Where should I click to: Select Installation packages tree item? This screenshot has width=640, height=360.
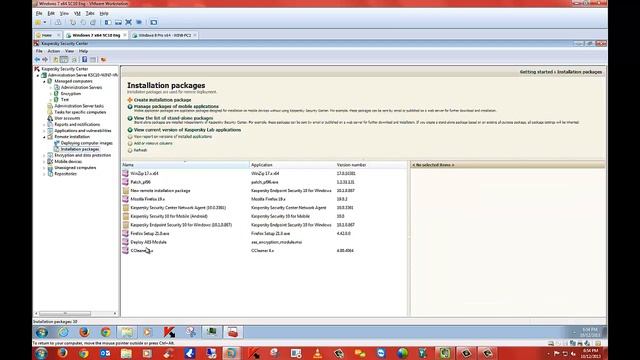tap(80, 149)
